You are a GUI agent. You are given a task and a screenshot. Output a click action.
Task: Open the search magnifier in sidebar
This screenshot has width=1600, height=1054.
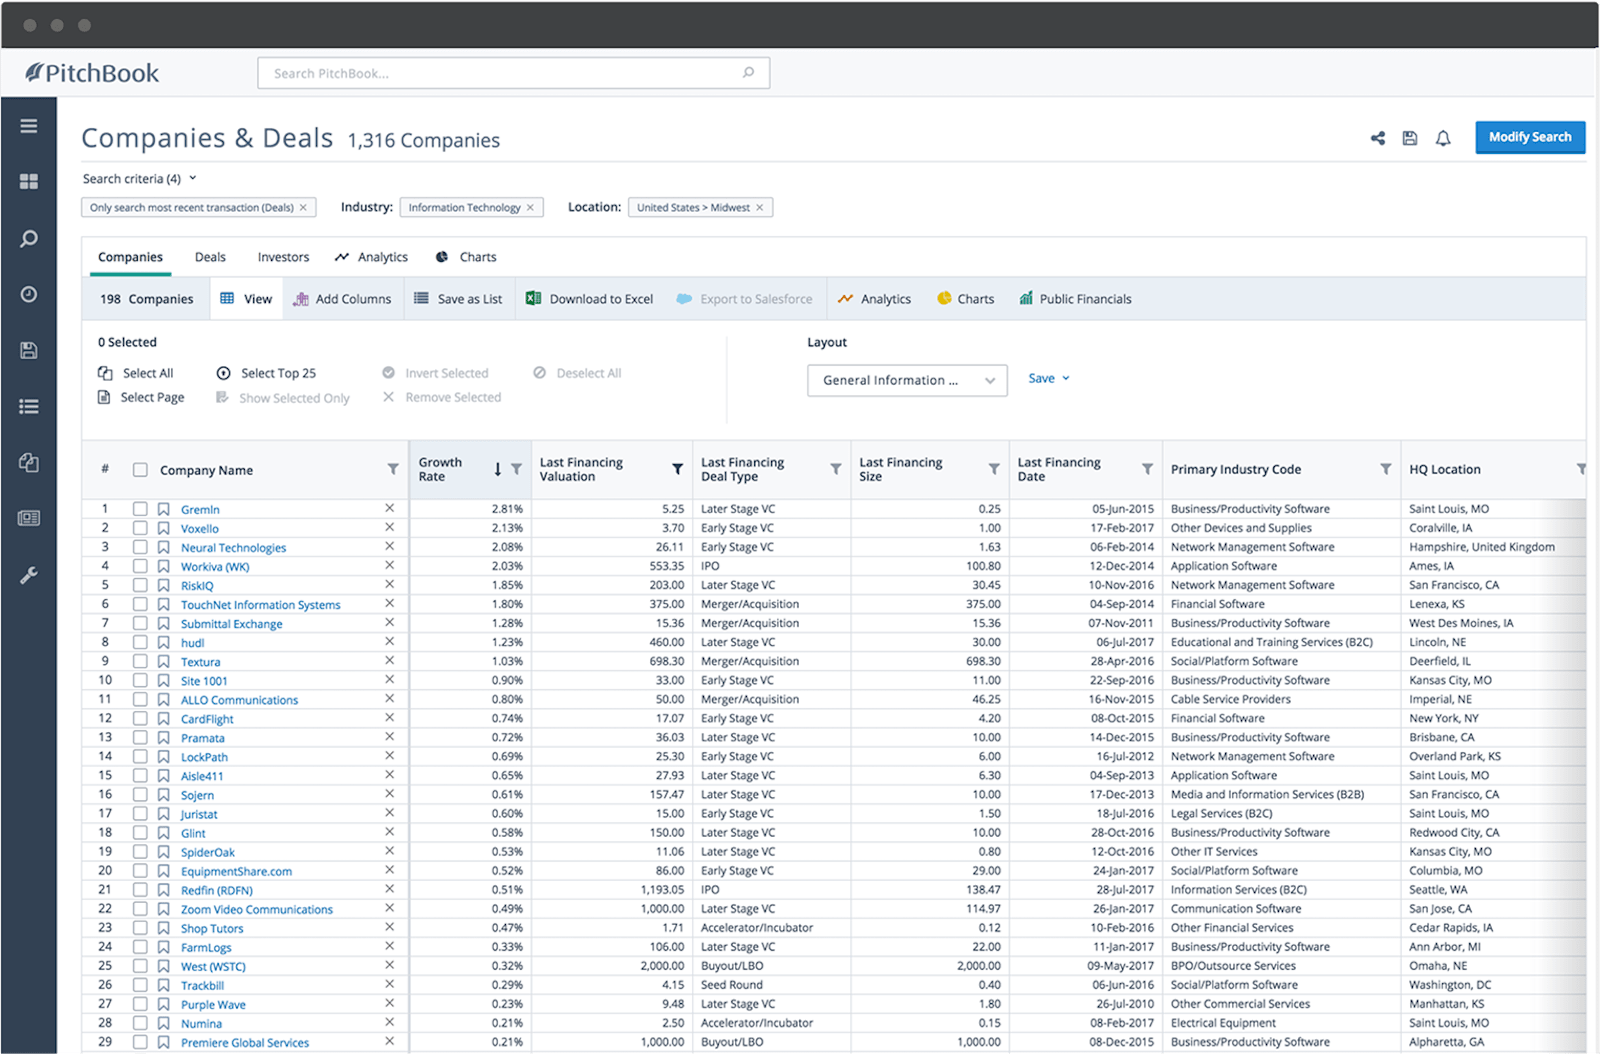(29, 238)
